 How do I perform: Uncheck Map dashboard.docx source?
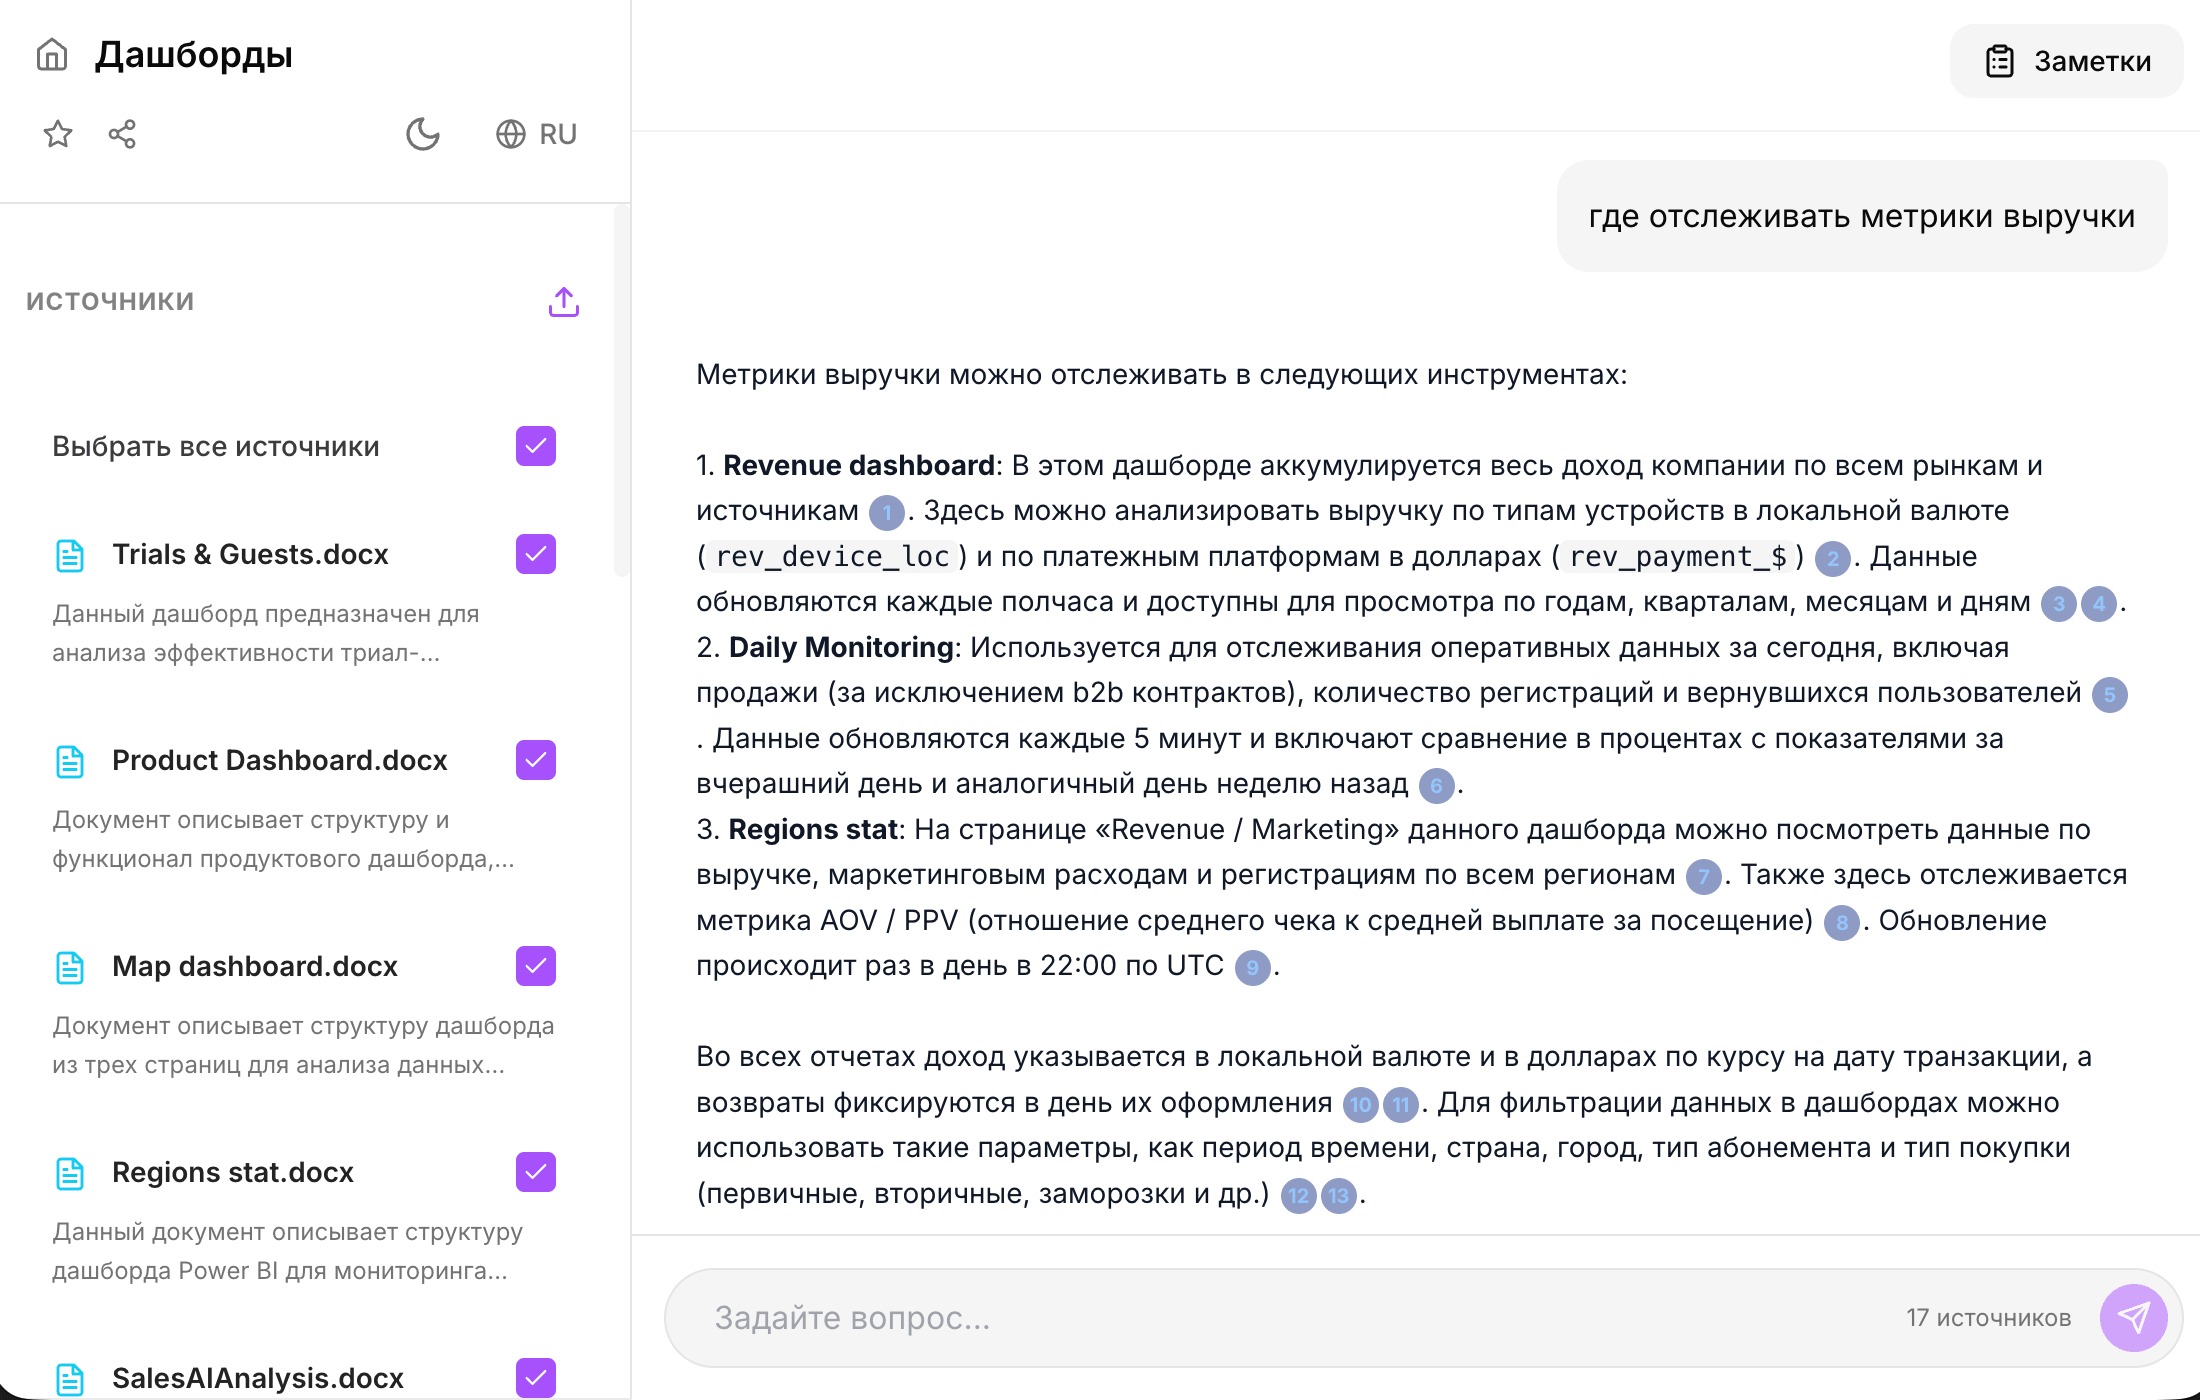(536, 966)
